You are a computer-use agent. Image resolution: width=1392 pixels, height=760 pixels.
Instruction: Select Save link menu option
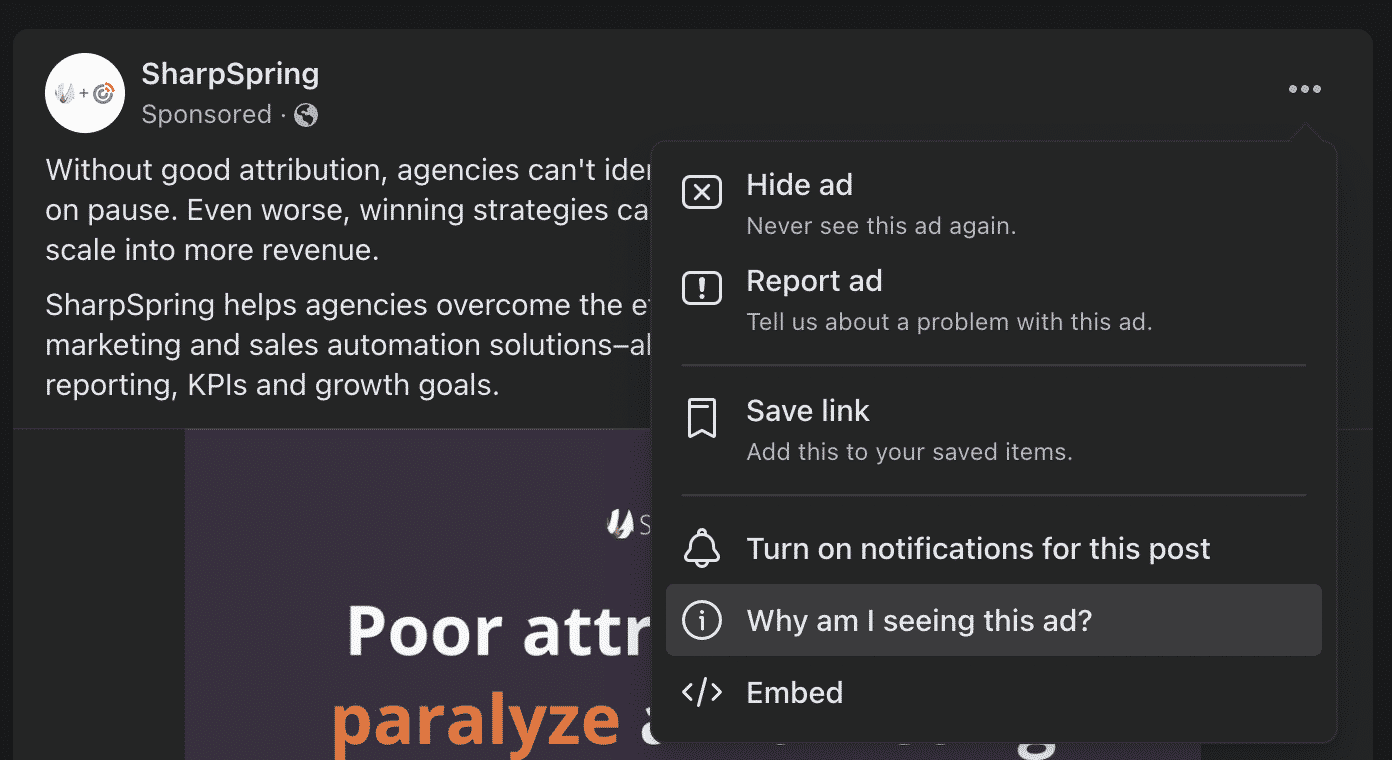pyautogui.click(x=994, y=430)
